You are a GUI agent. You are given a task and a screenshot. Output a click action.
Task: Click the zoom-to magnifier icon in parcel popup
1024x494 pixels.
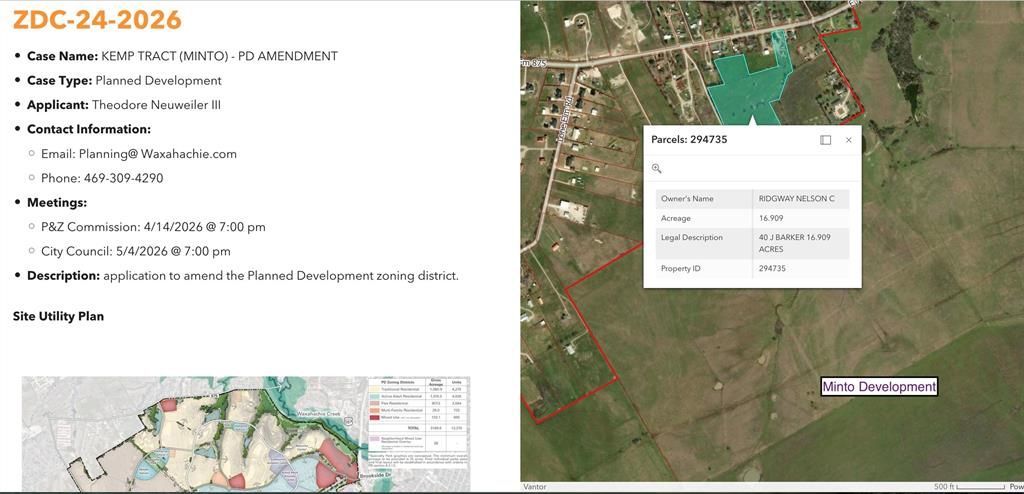click(657, 168)
